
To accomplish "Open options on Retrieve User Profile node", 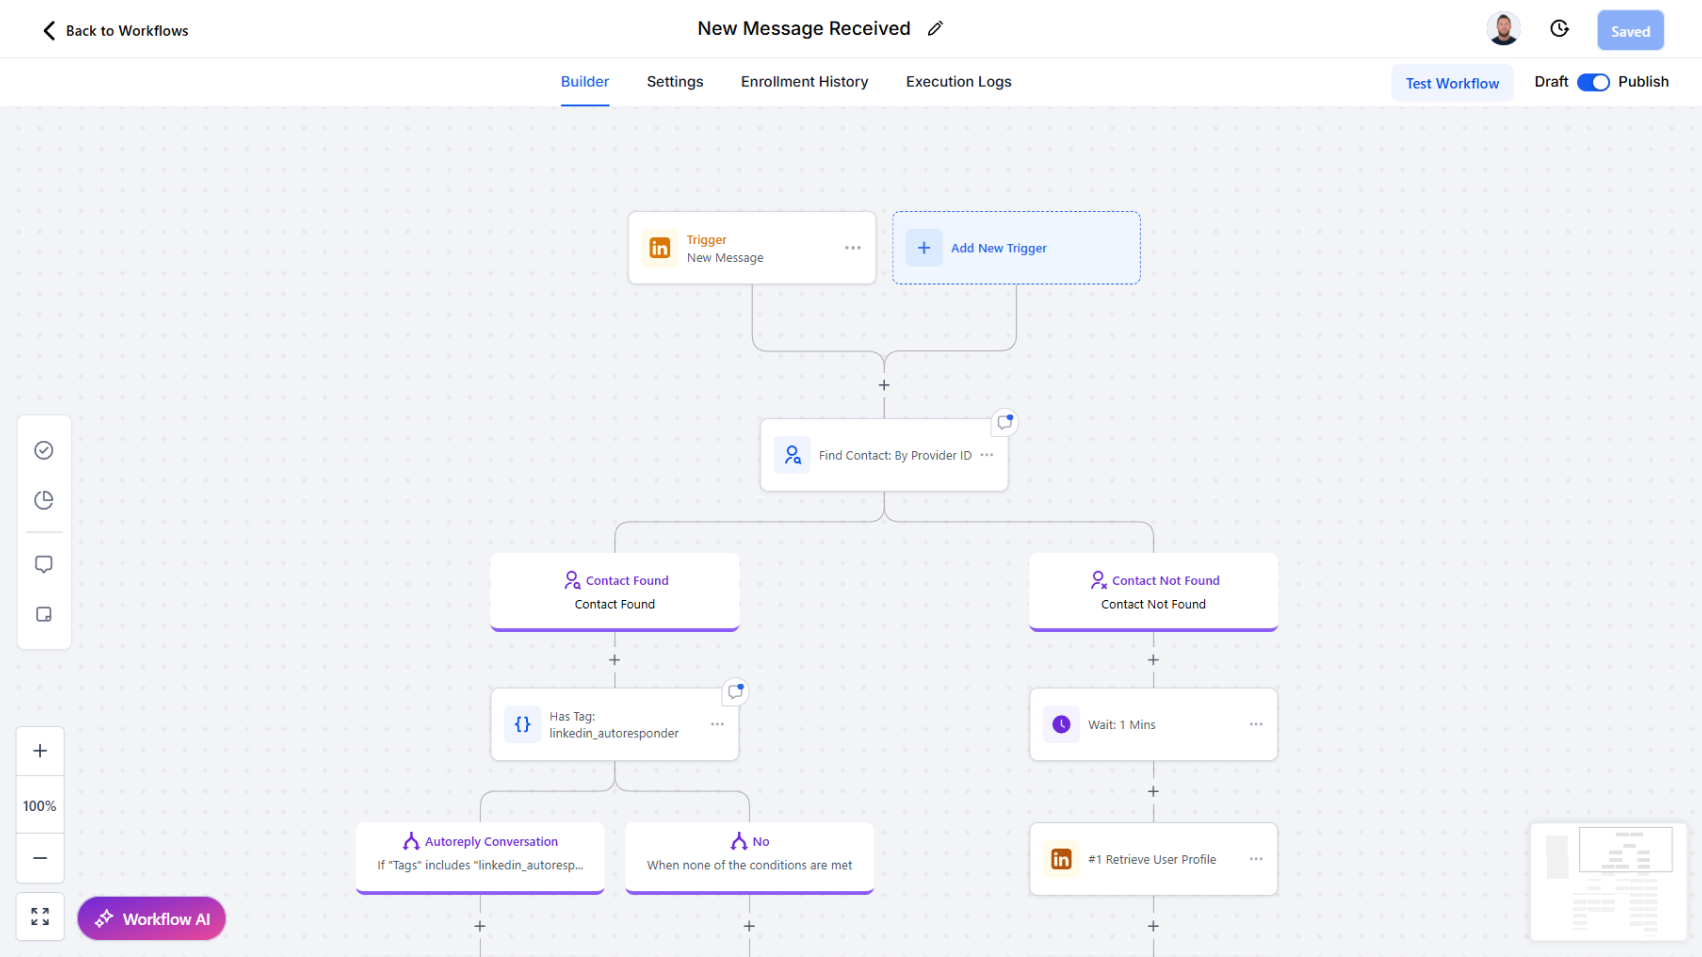I will coord(1255,858).
